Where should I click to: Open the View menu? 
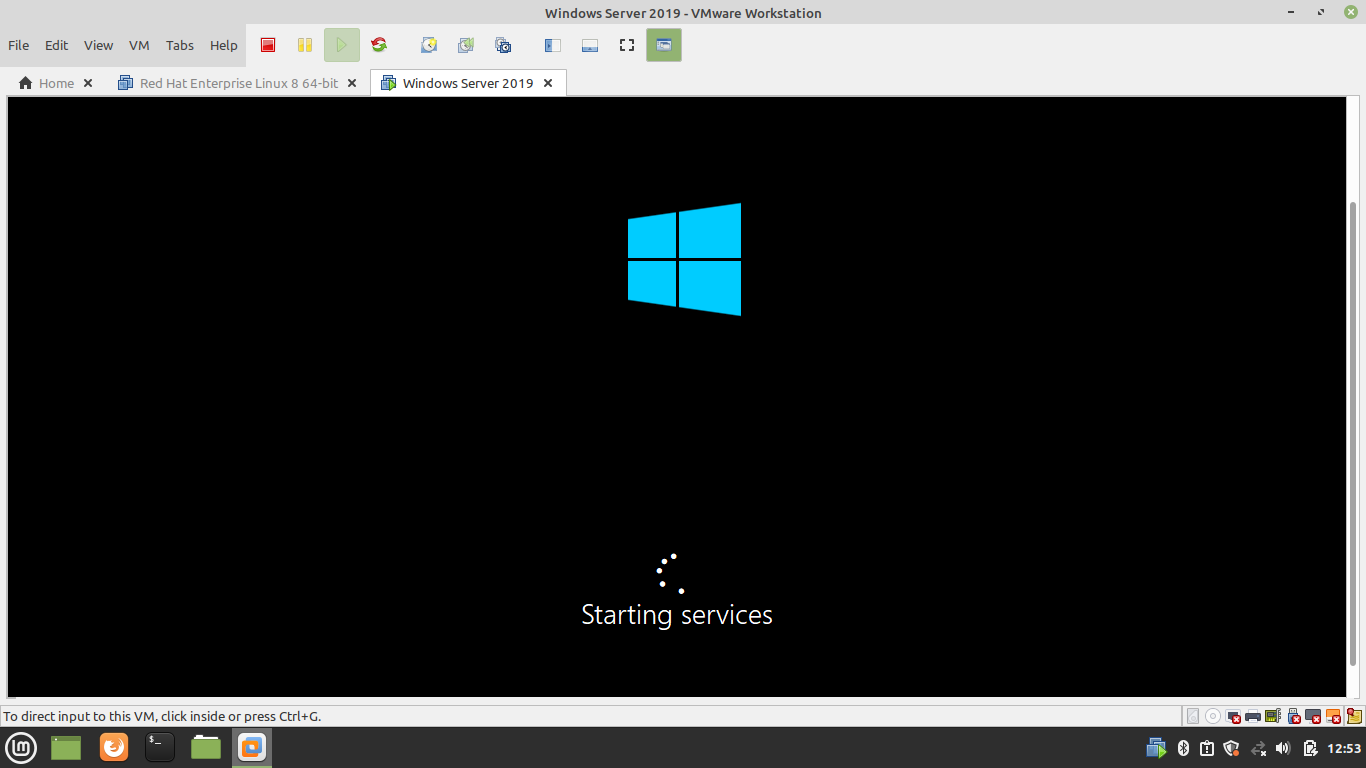(98, 45)
